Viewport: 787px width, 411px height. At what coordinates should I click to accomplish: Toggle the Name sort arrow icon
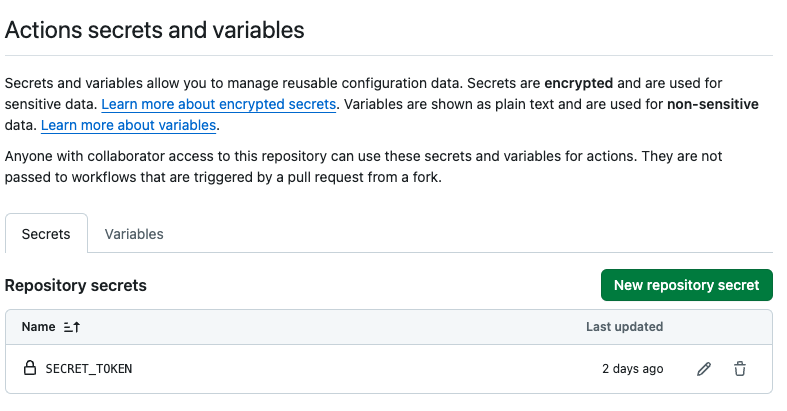(x=72, y=327)
